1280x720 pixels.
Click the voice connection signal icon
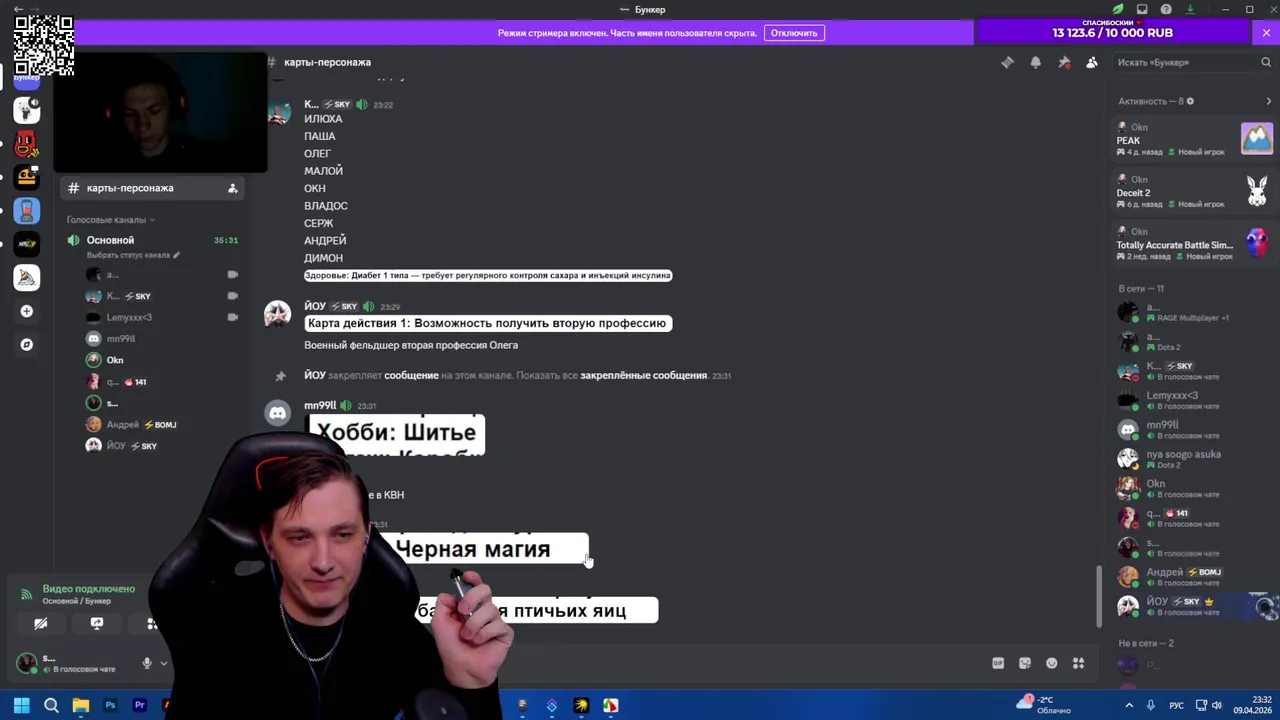[26, 594]
